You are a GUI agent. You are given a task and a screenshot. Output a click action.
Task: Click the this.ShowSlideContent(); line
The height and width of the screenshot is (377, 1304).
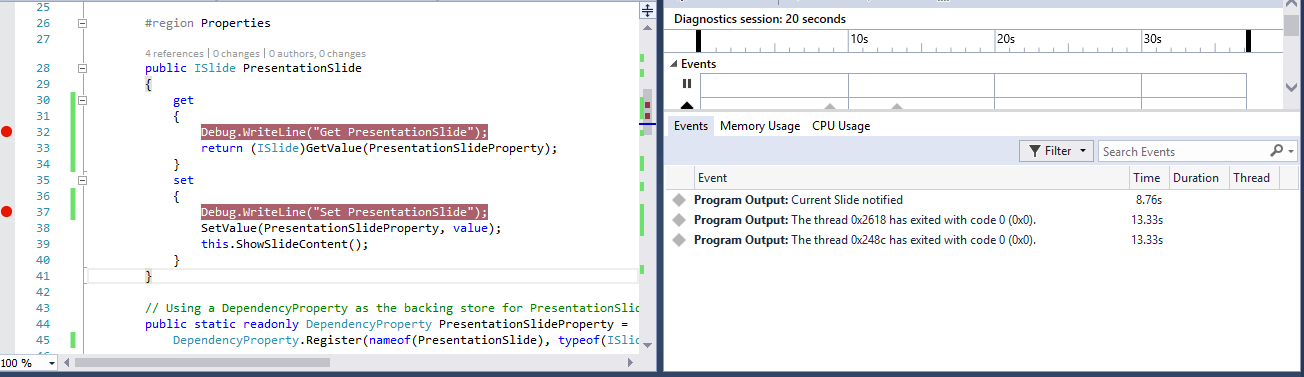coord(285,244)
